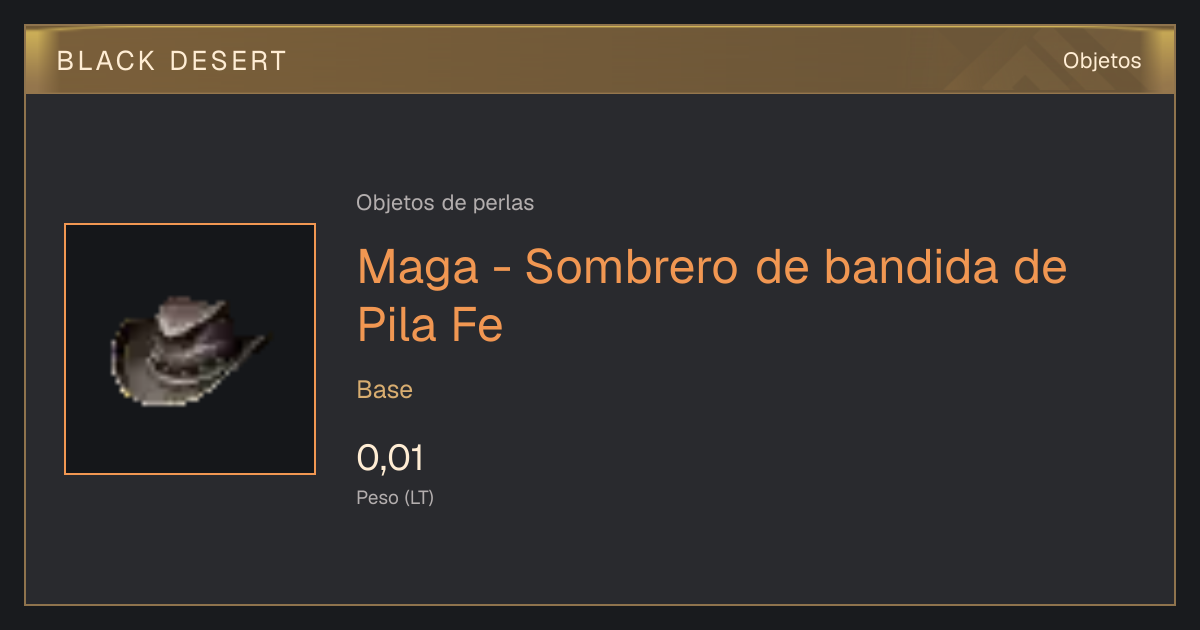Open the Objetos link in the header
This screenshot has height=630, width=1200.
pyautogui.click(x=1102, y=60)
